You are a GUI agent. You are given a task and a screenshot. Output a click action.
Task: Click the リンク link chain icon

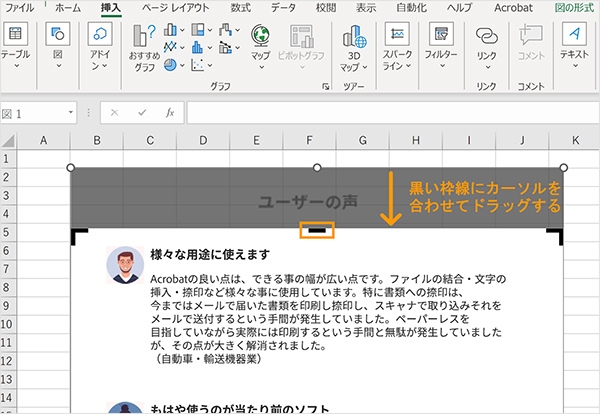[x=487, y=36]
